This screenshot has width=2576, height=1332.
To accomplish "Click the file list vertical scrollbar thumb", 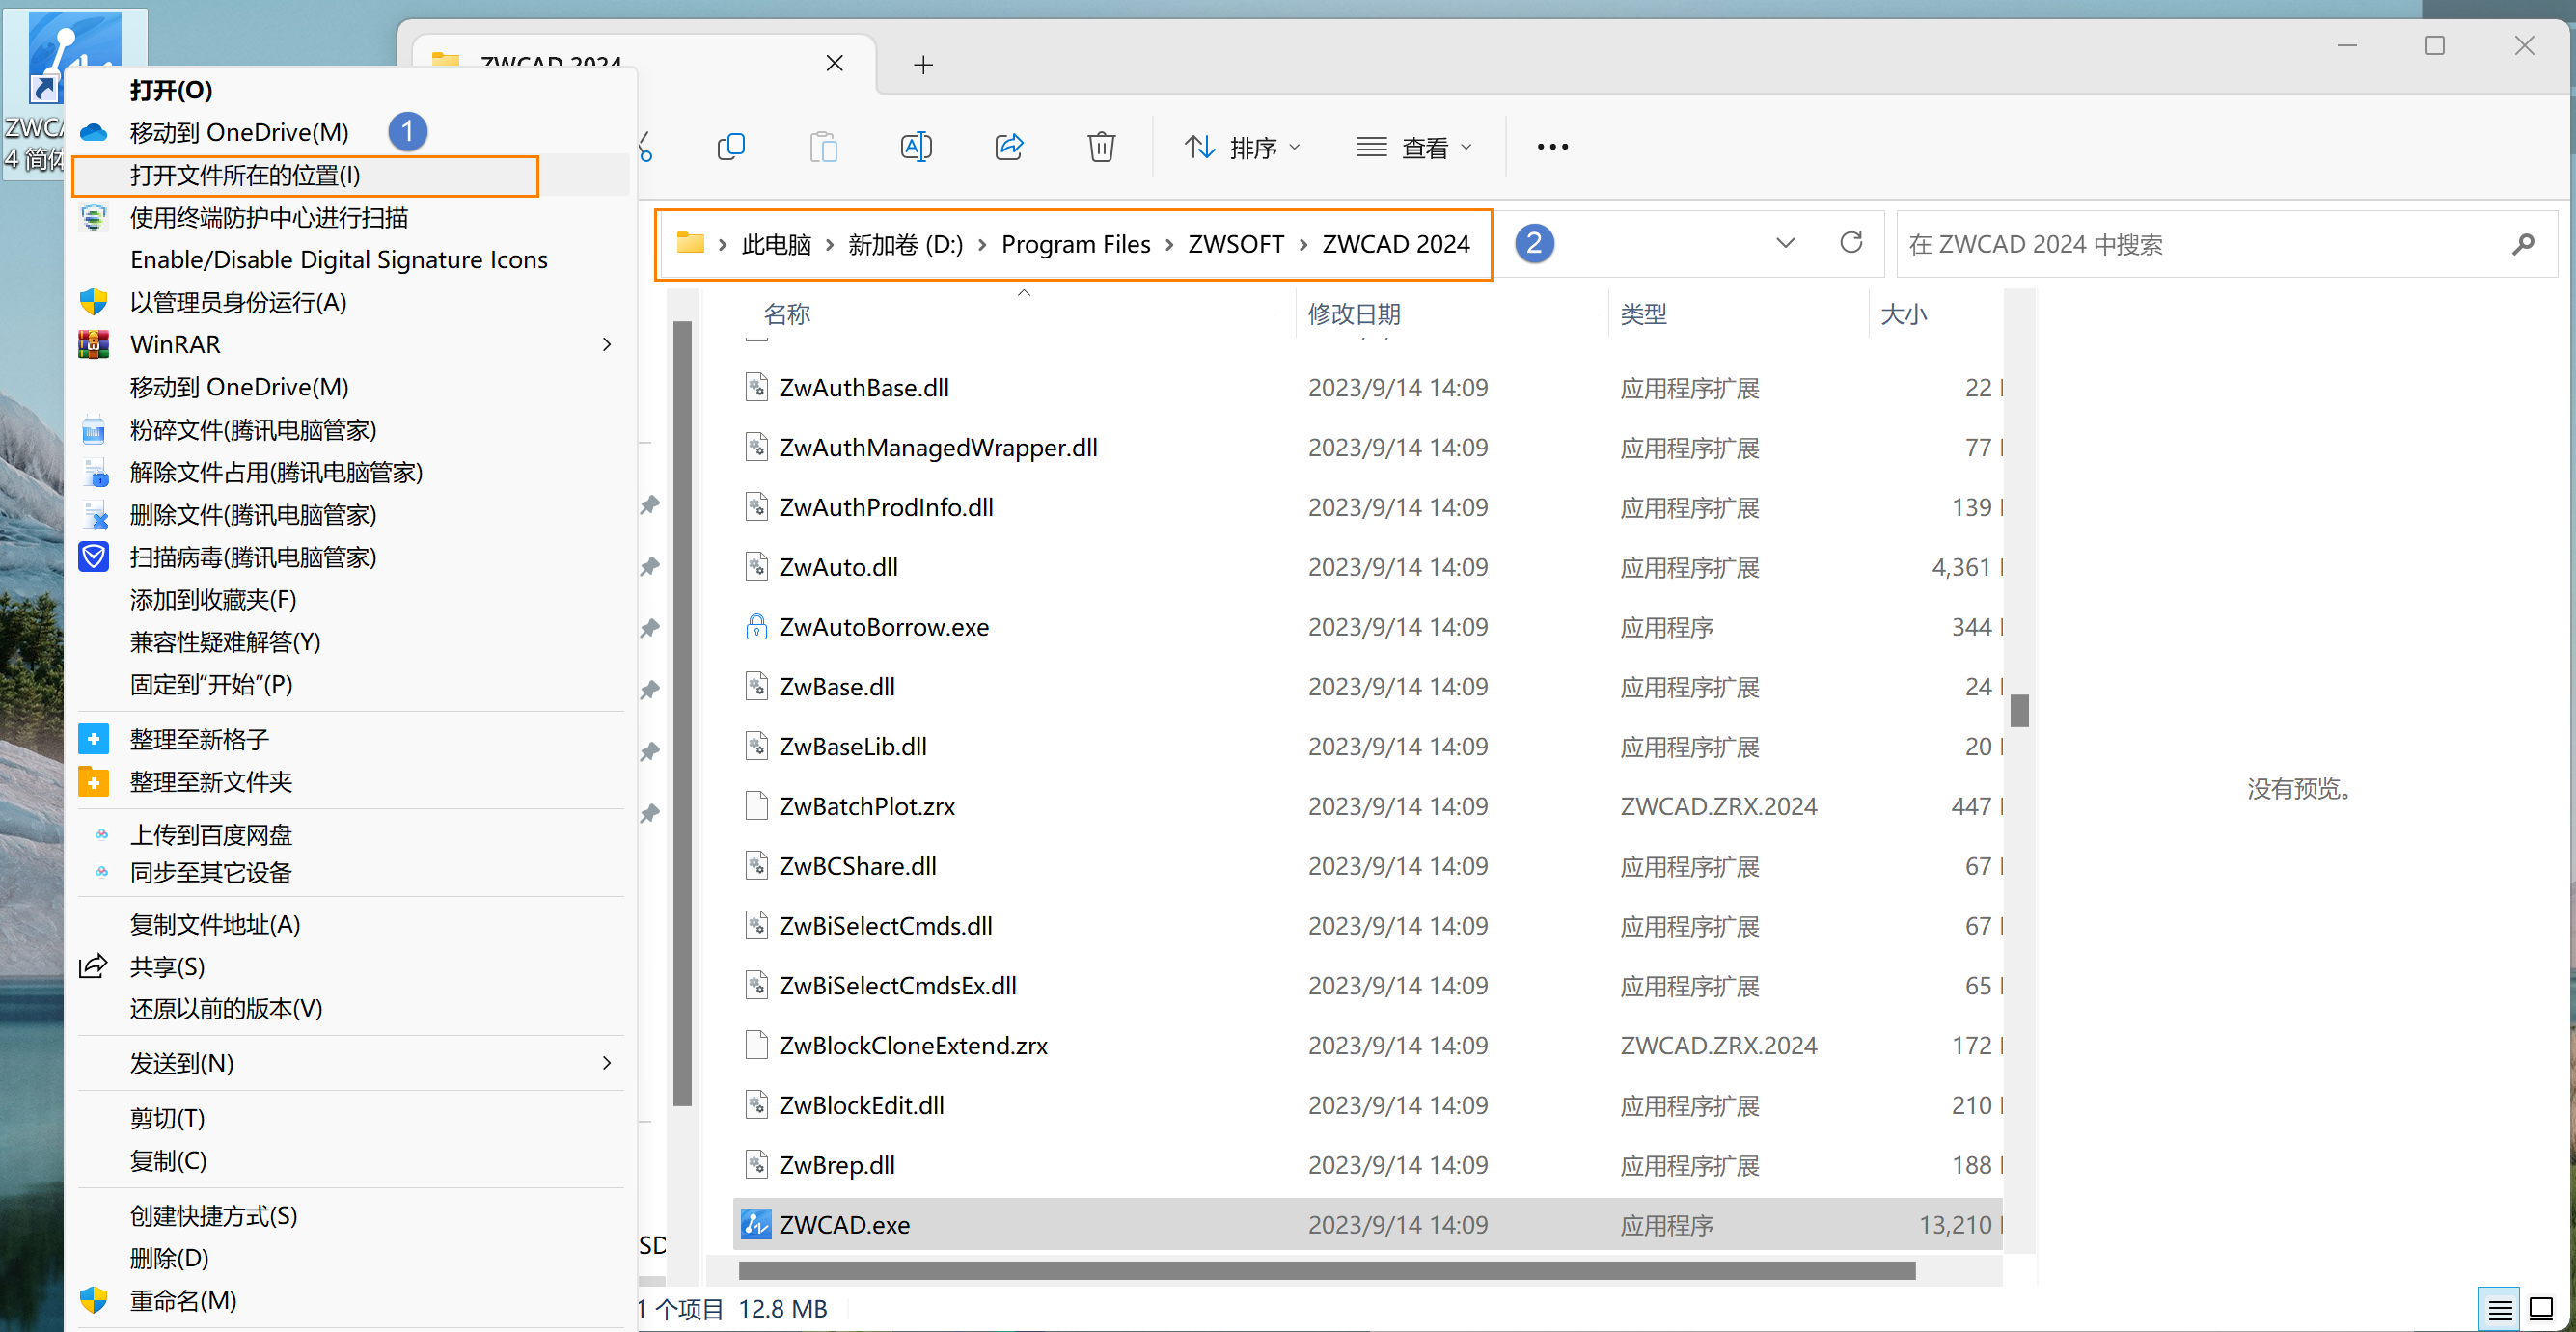I will coord(2020,711).
